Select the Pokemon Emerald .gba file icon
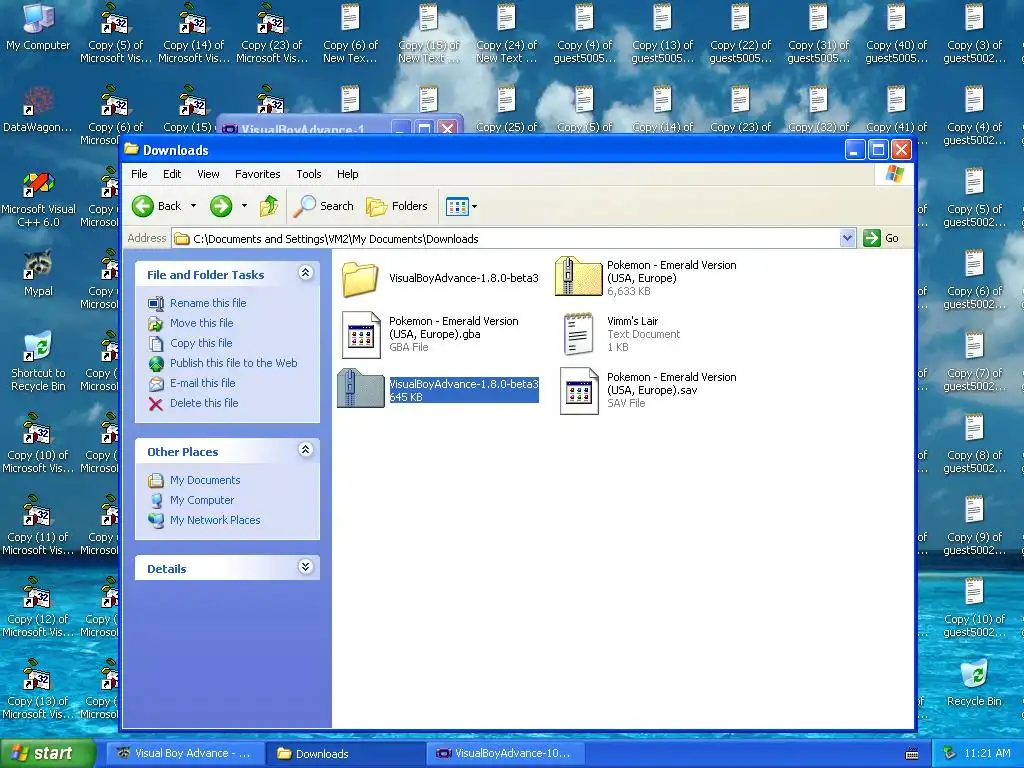The width and height of the screenshot is (1024, 768). point(361,334)
